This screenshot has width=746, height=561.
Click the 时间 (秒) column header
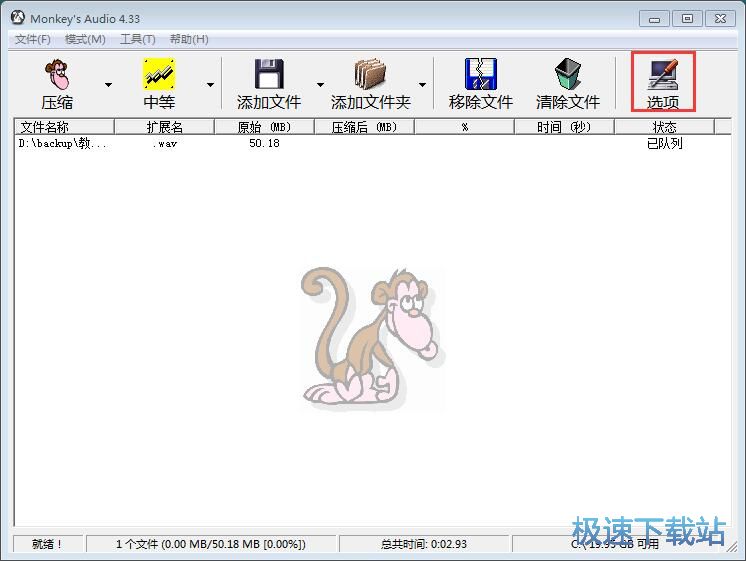point(564,127)
